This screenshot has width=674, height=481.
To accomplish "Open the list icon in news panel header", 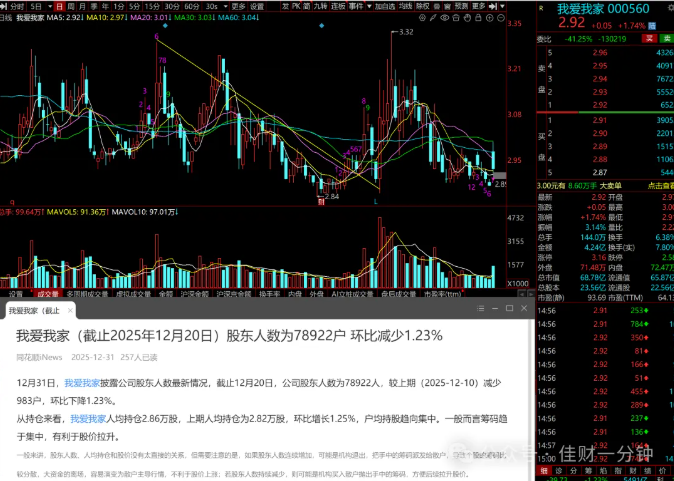I will pyautogui.click(x=481, y=308).
